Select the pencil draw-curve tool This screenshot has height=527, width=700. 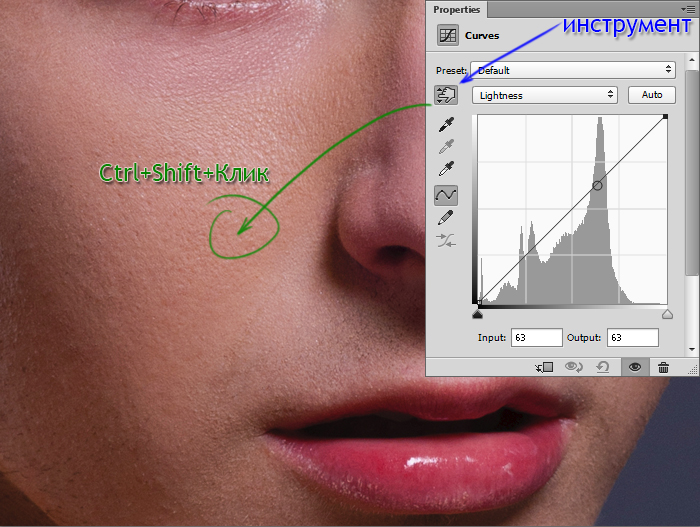tap(446, 217)
